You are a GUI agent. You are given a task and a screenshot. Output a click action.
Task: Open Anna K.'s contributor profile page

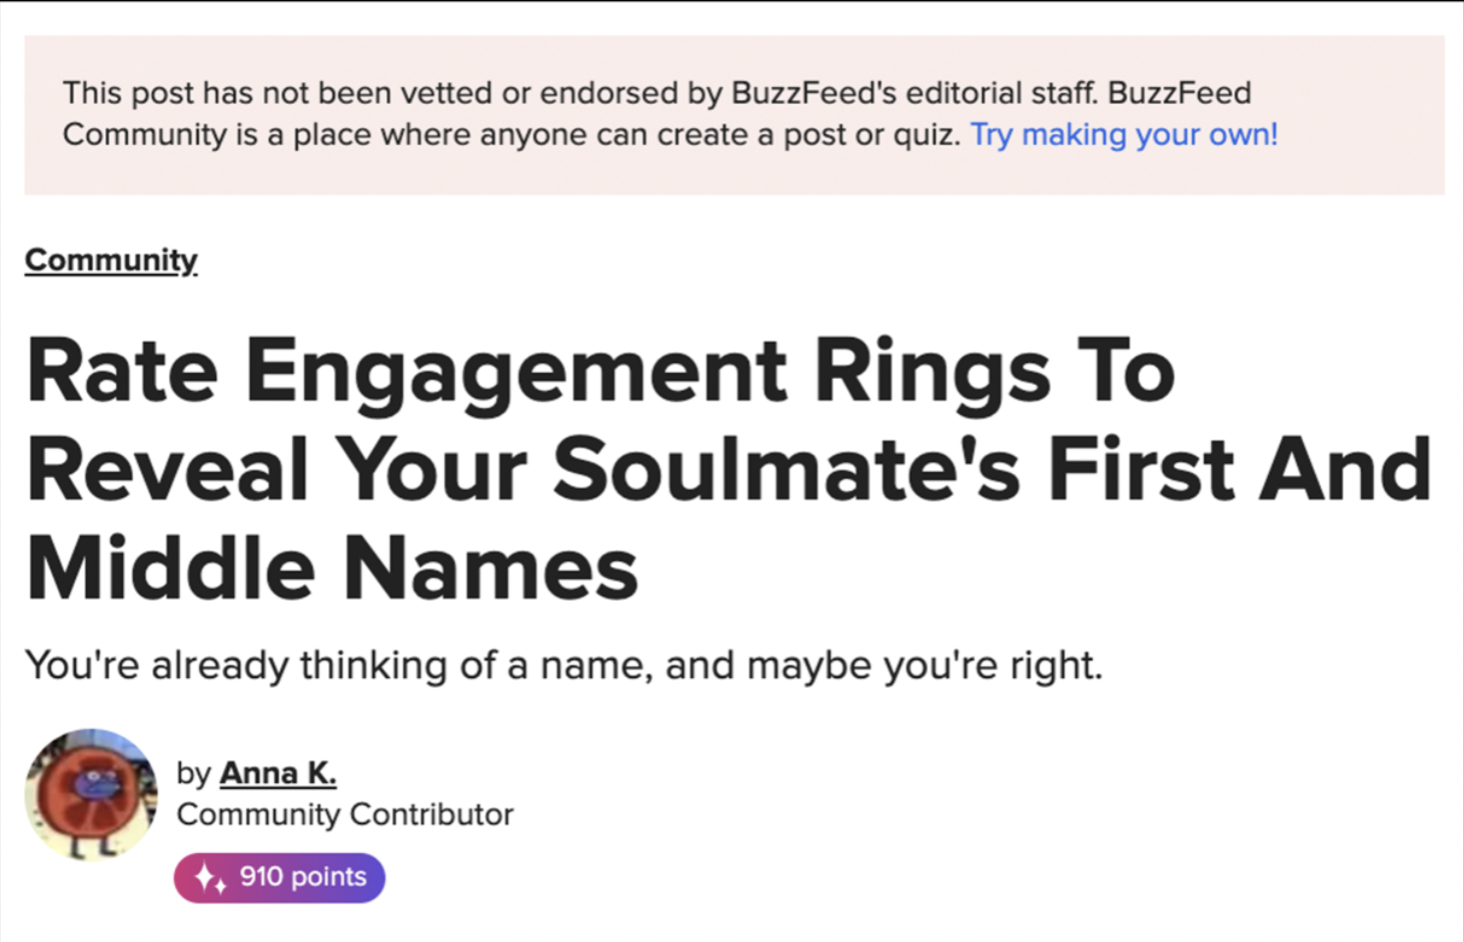click(278, 772)
